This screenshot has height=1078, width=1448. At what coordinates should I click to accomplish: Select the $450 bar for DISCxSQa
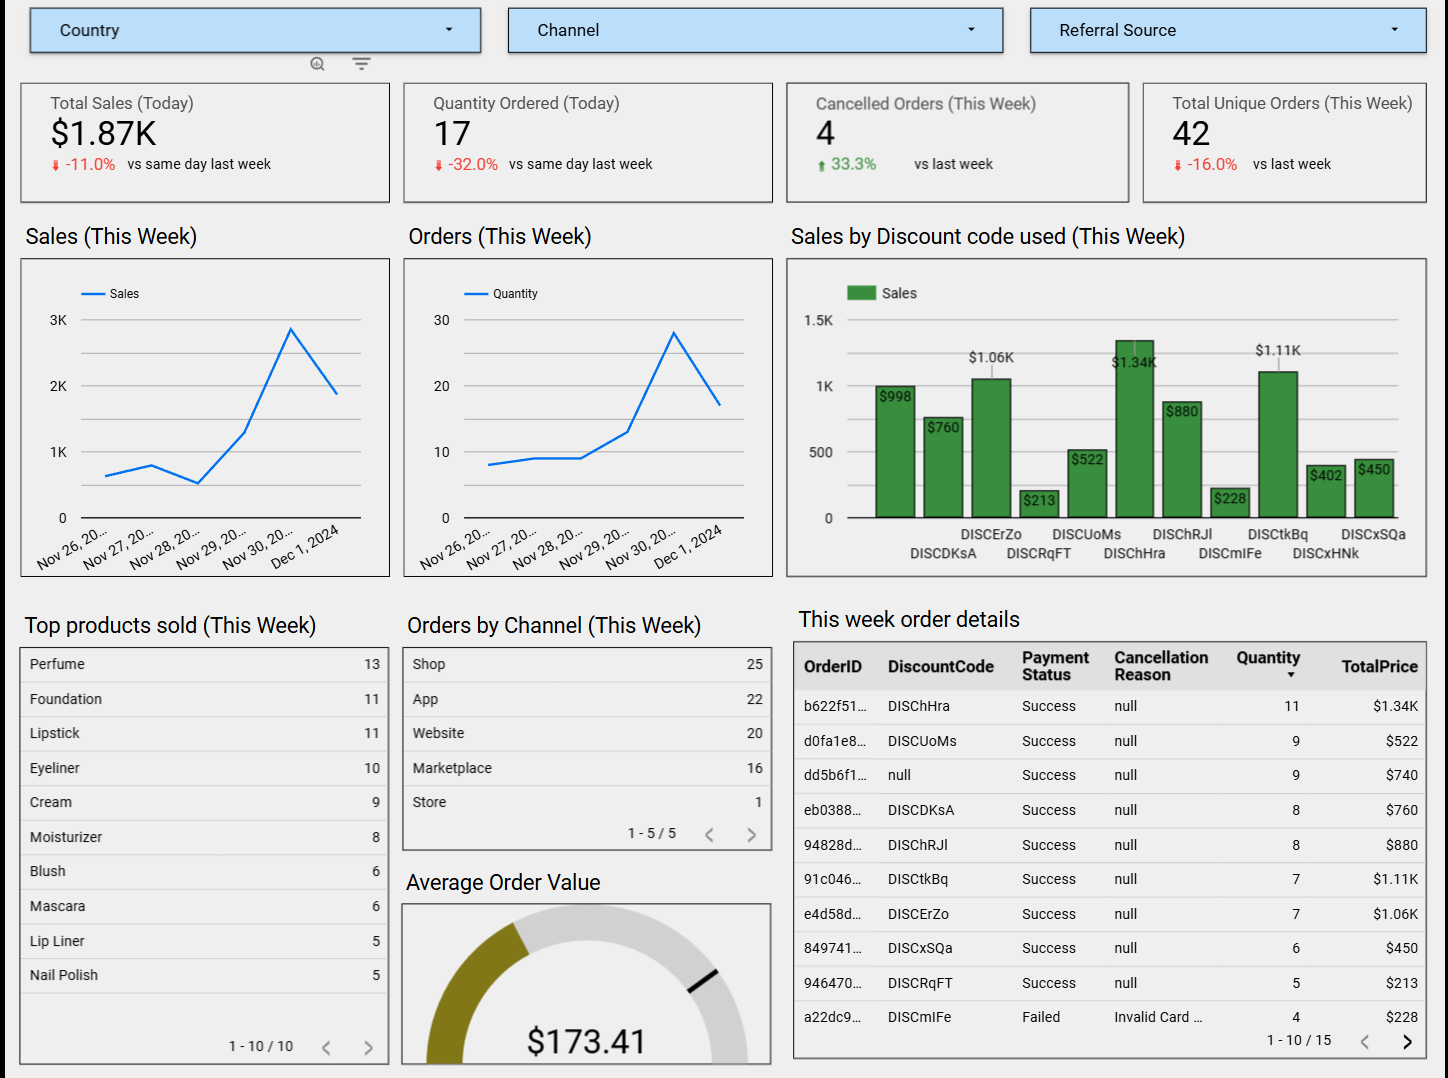1374,488
